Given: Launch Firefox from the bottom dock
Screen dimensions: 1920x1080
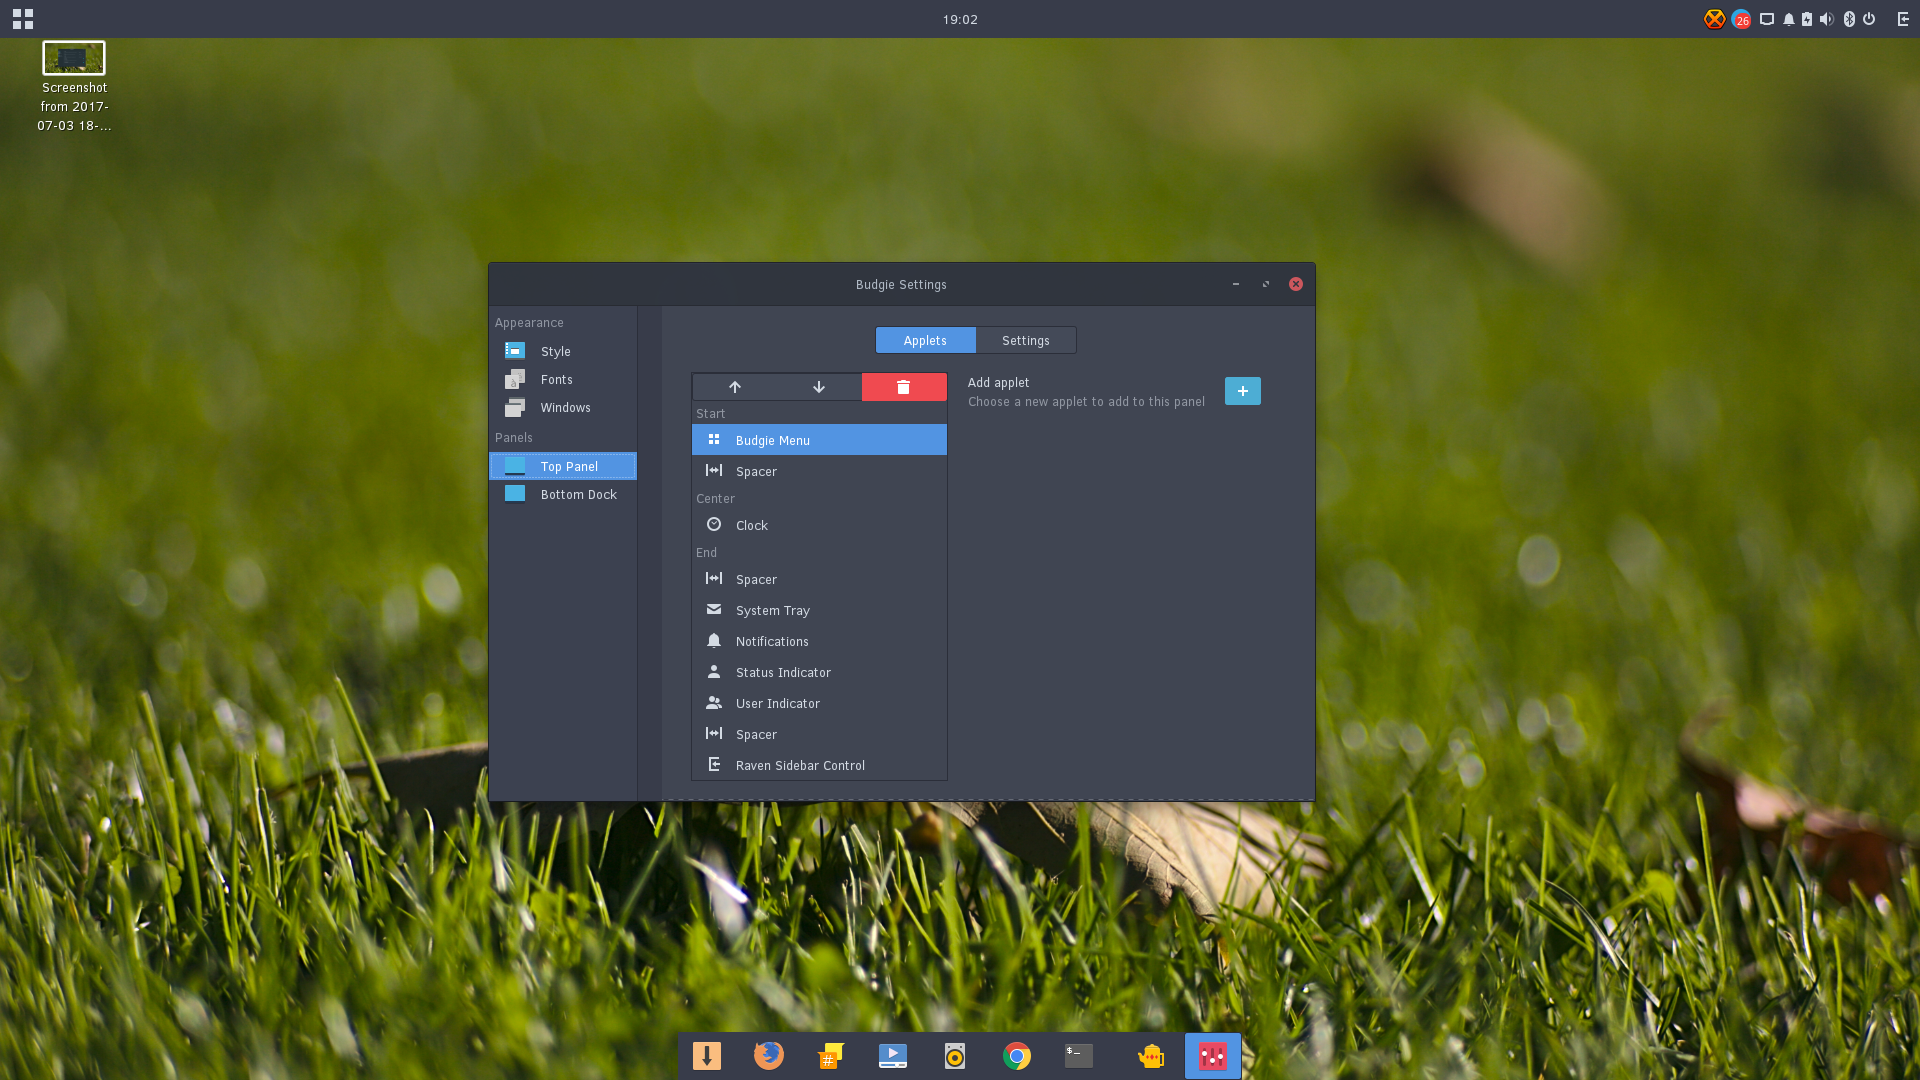Looking at the screenshot, I should (768, 1056).
